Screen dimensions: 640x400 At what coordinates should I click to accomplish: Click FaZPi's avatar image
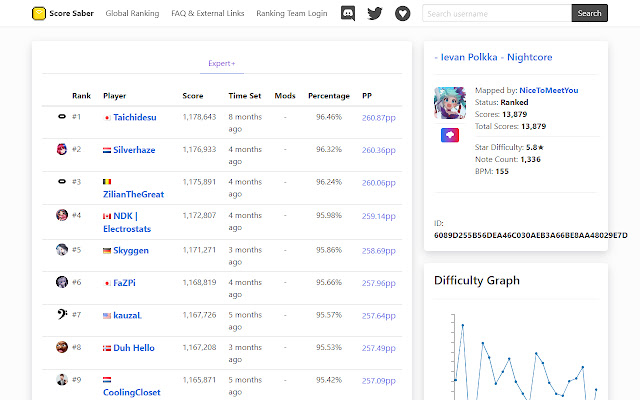62,282
